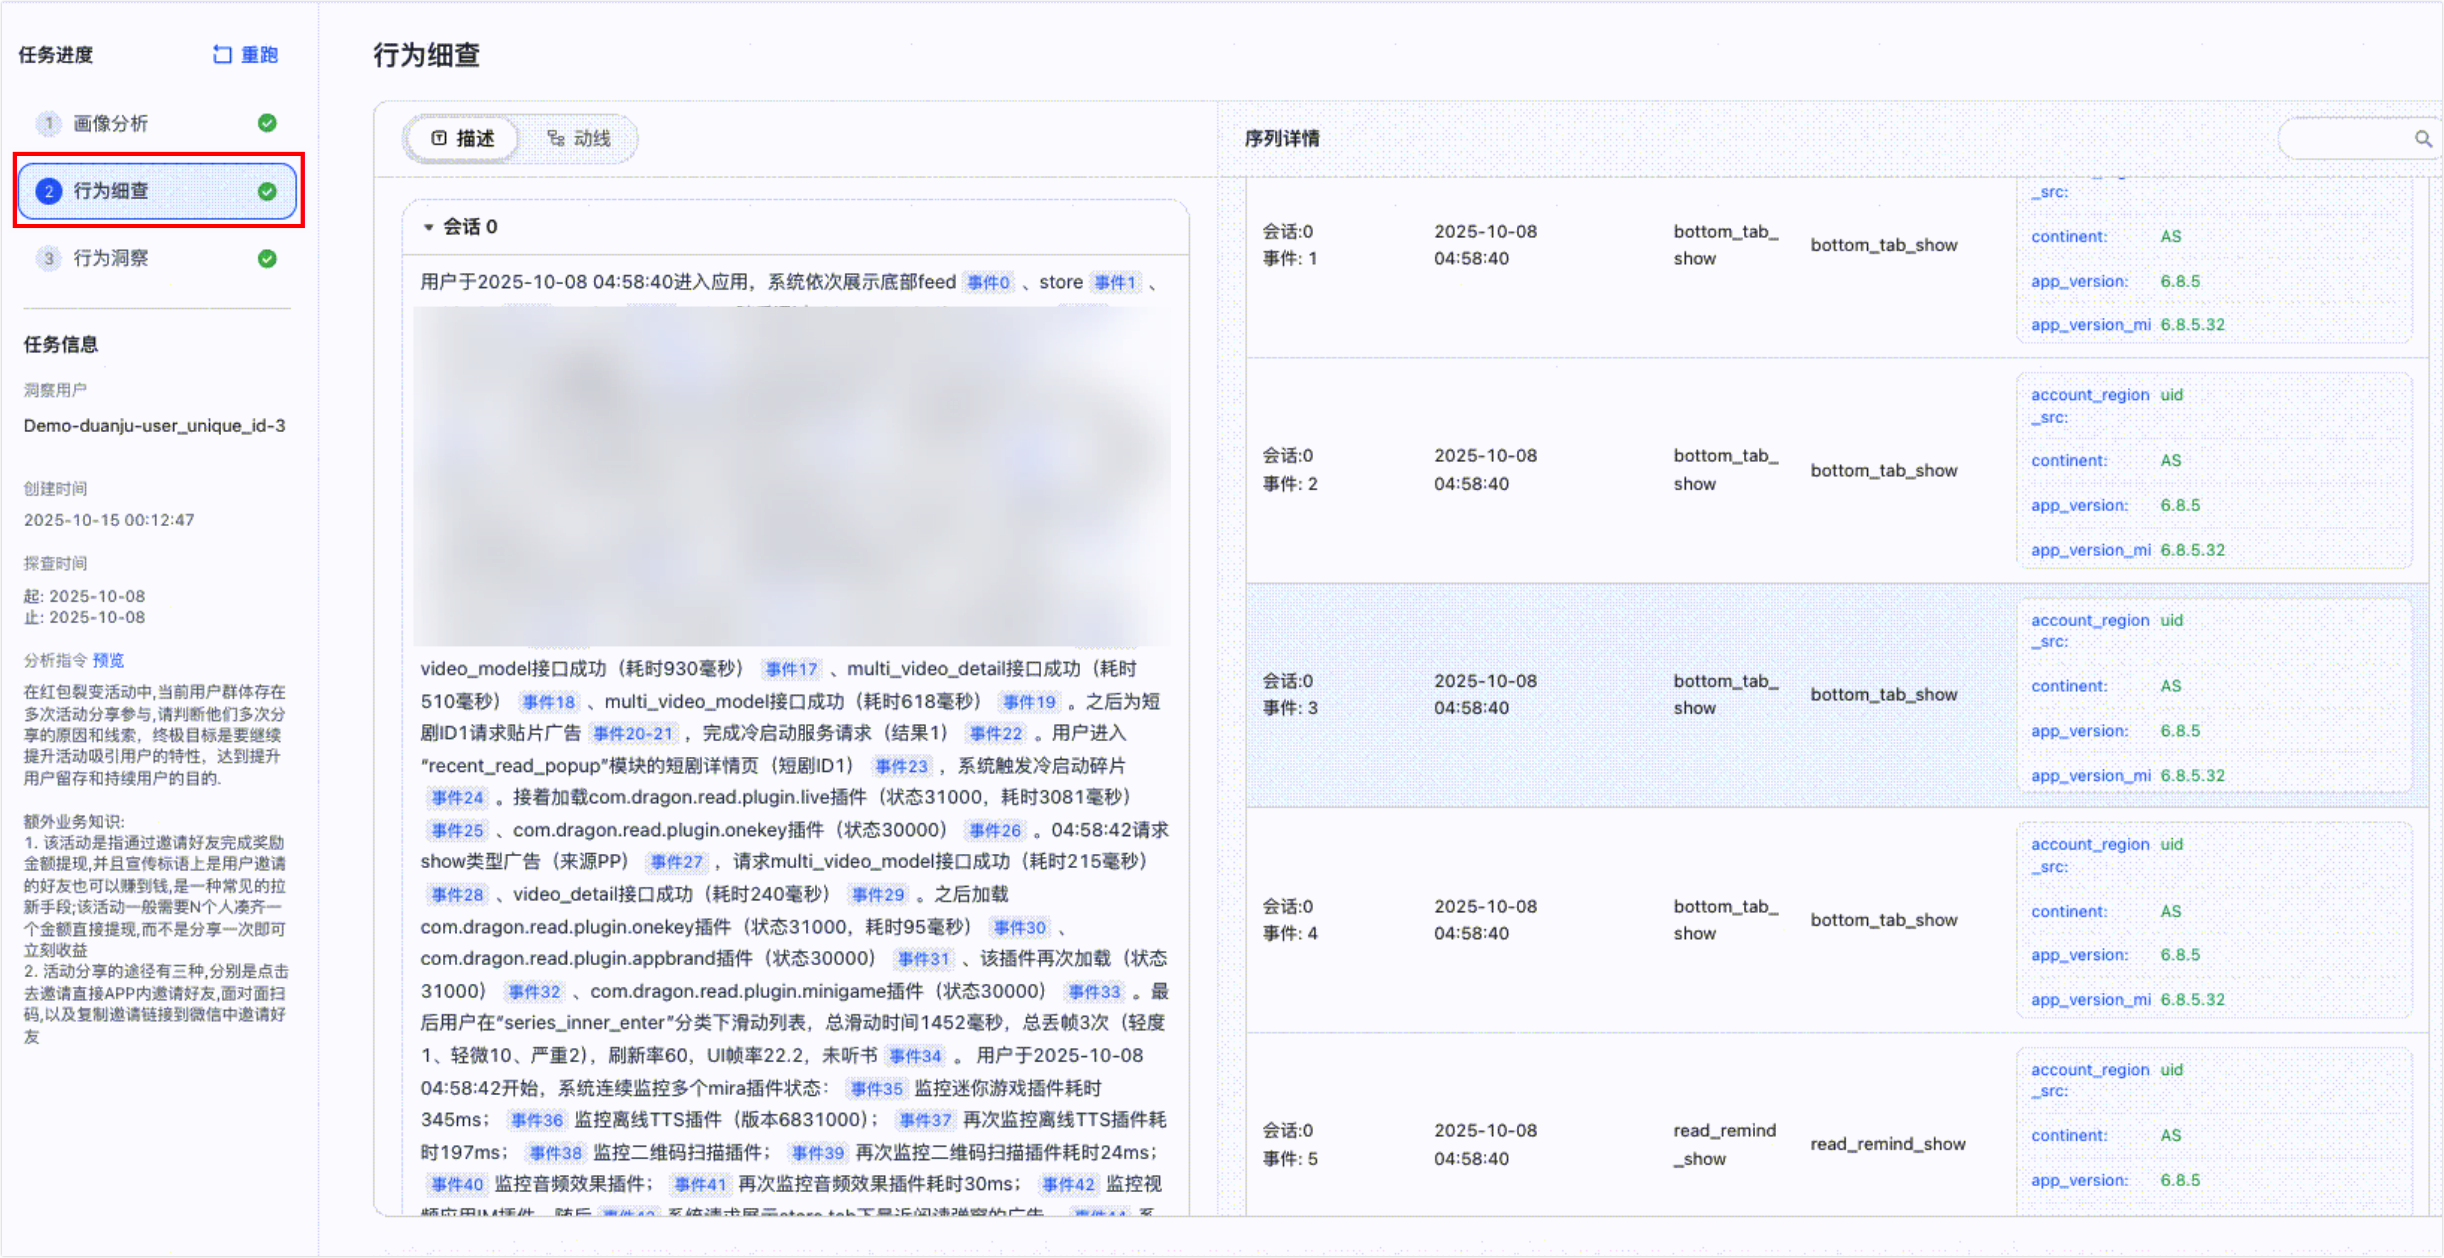Viewport: 2444px width, 1258px height.
Task: Click the 事件29 event tag
Action: coord(877,895)
